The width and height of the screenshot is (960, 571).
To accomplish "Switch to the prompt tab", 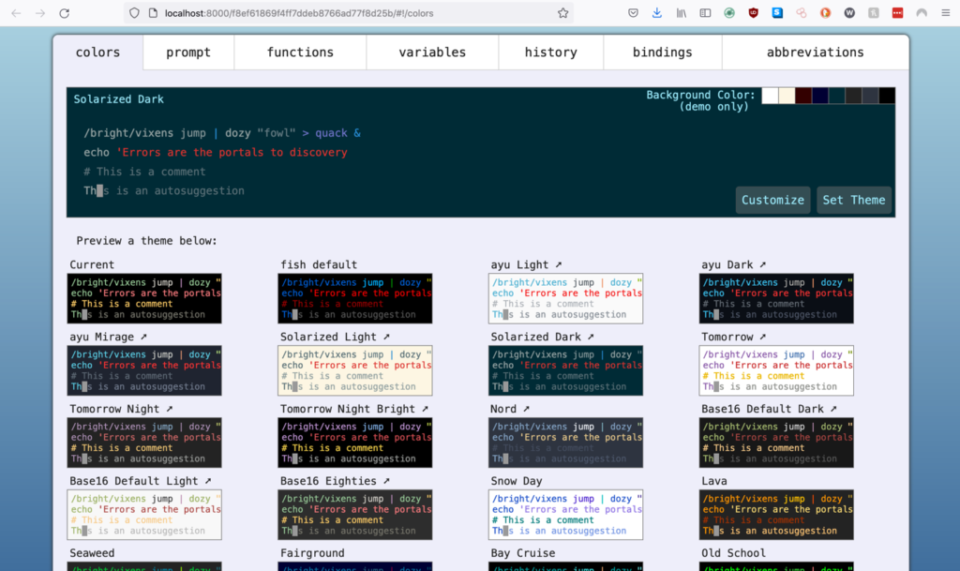I will (x=189, y=53).
